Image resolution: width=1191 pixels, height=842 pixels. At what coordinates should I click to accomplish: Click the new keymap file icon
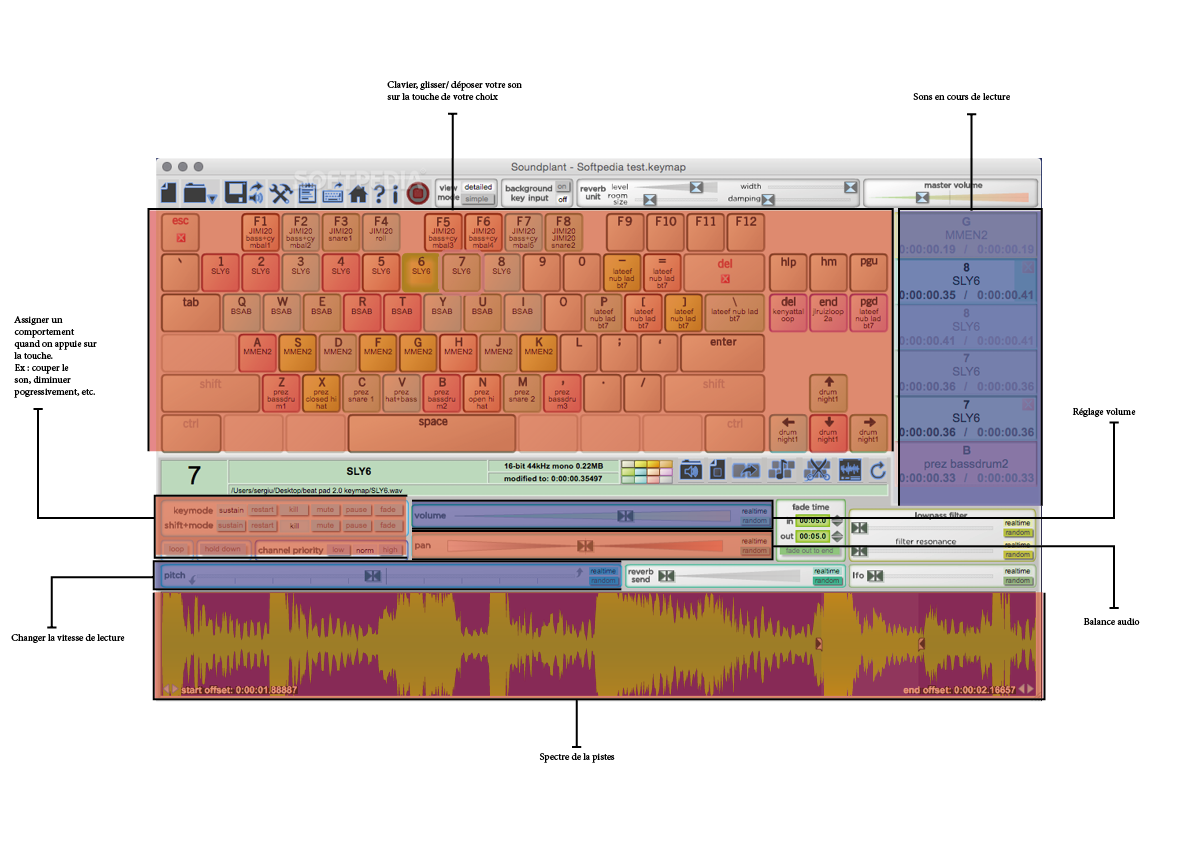pyautogui.click(x=168, y=192)
